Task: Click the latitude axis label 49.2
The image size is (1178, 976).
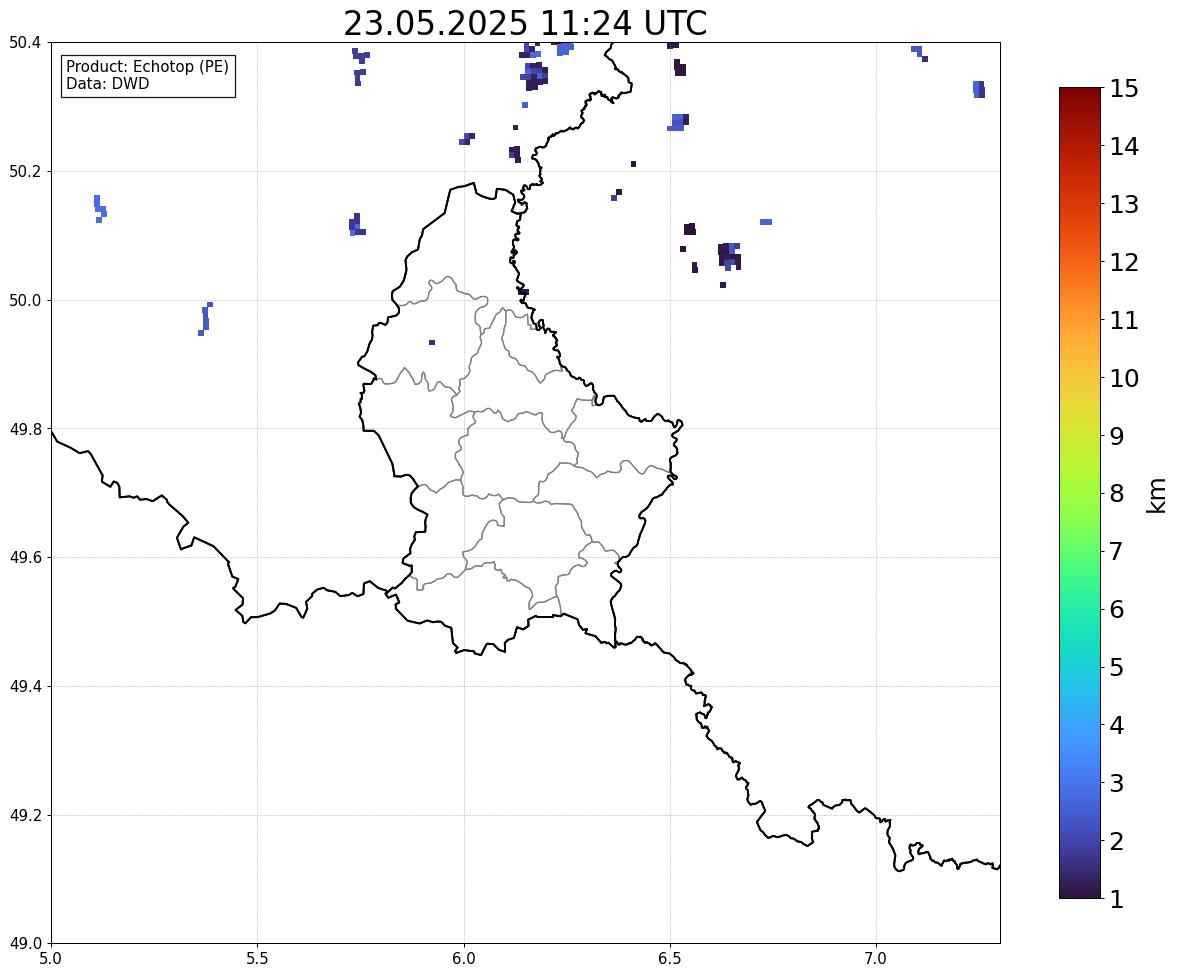Action: point(25,815)
